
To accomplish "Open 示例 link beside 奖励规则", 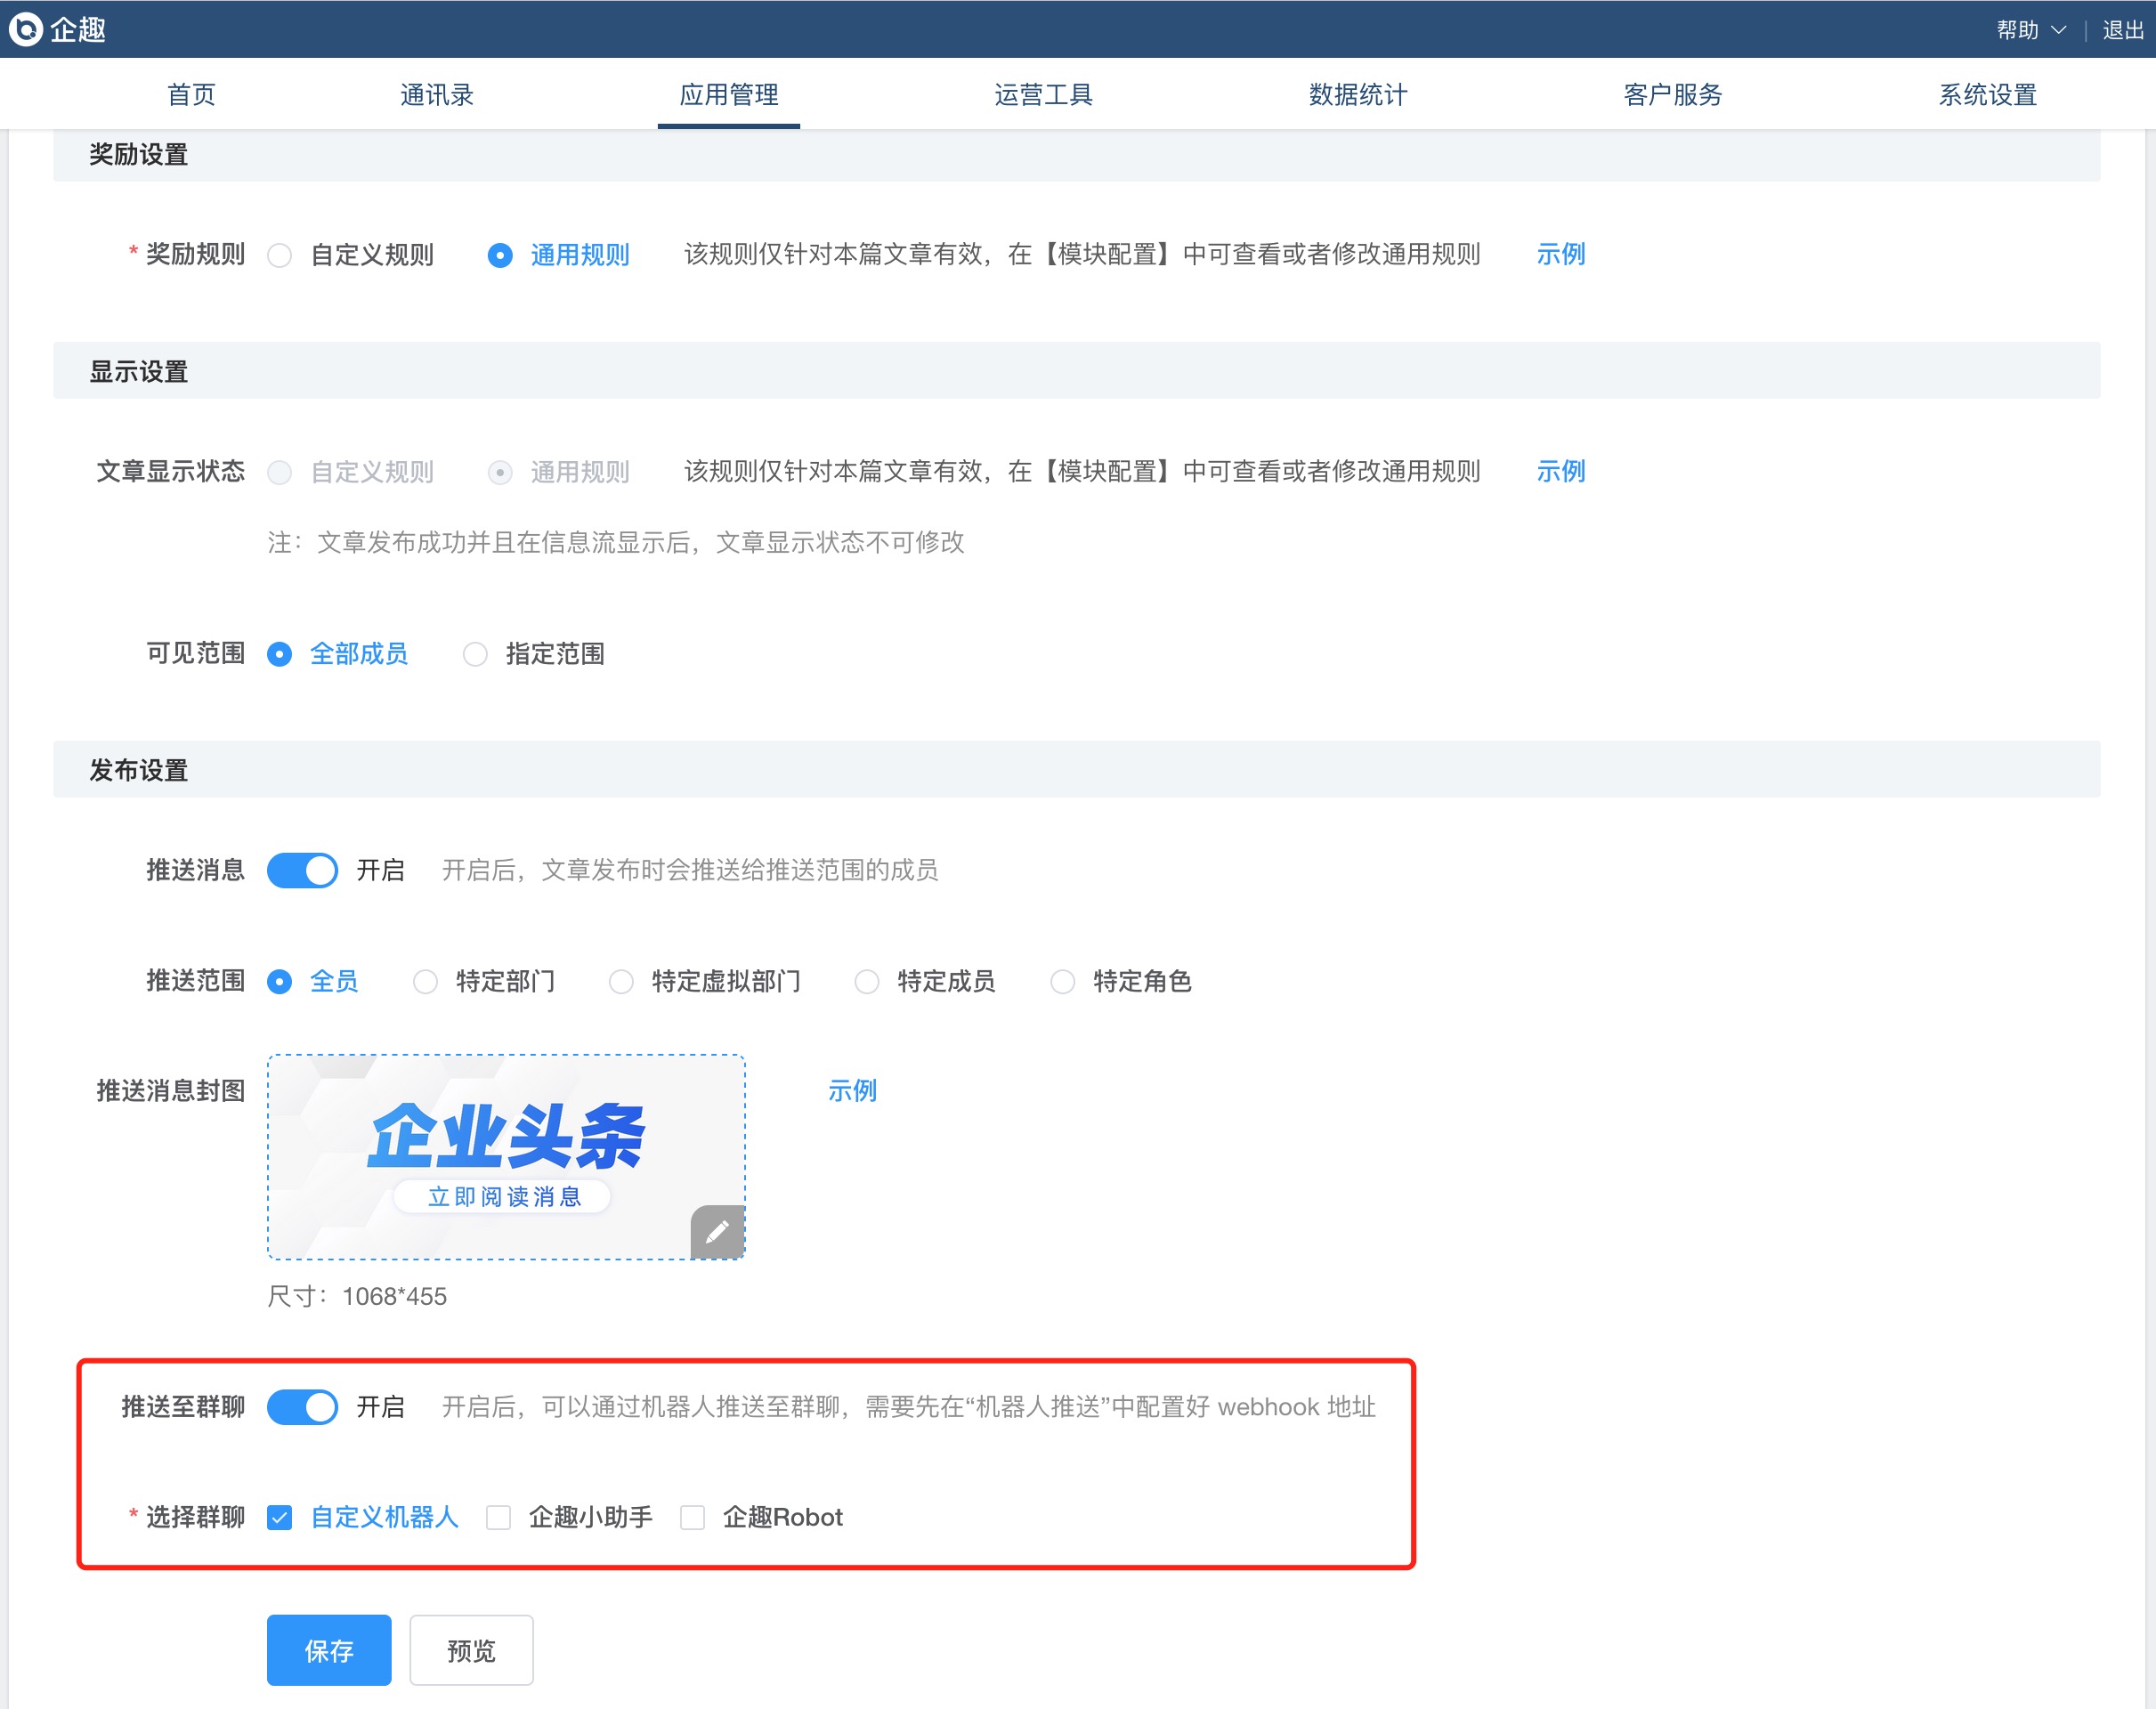I will coord(1560,254).
